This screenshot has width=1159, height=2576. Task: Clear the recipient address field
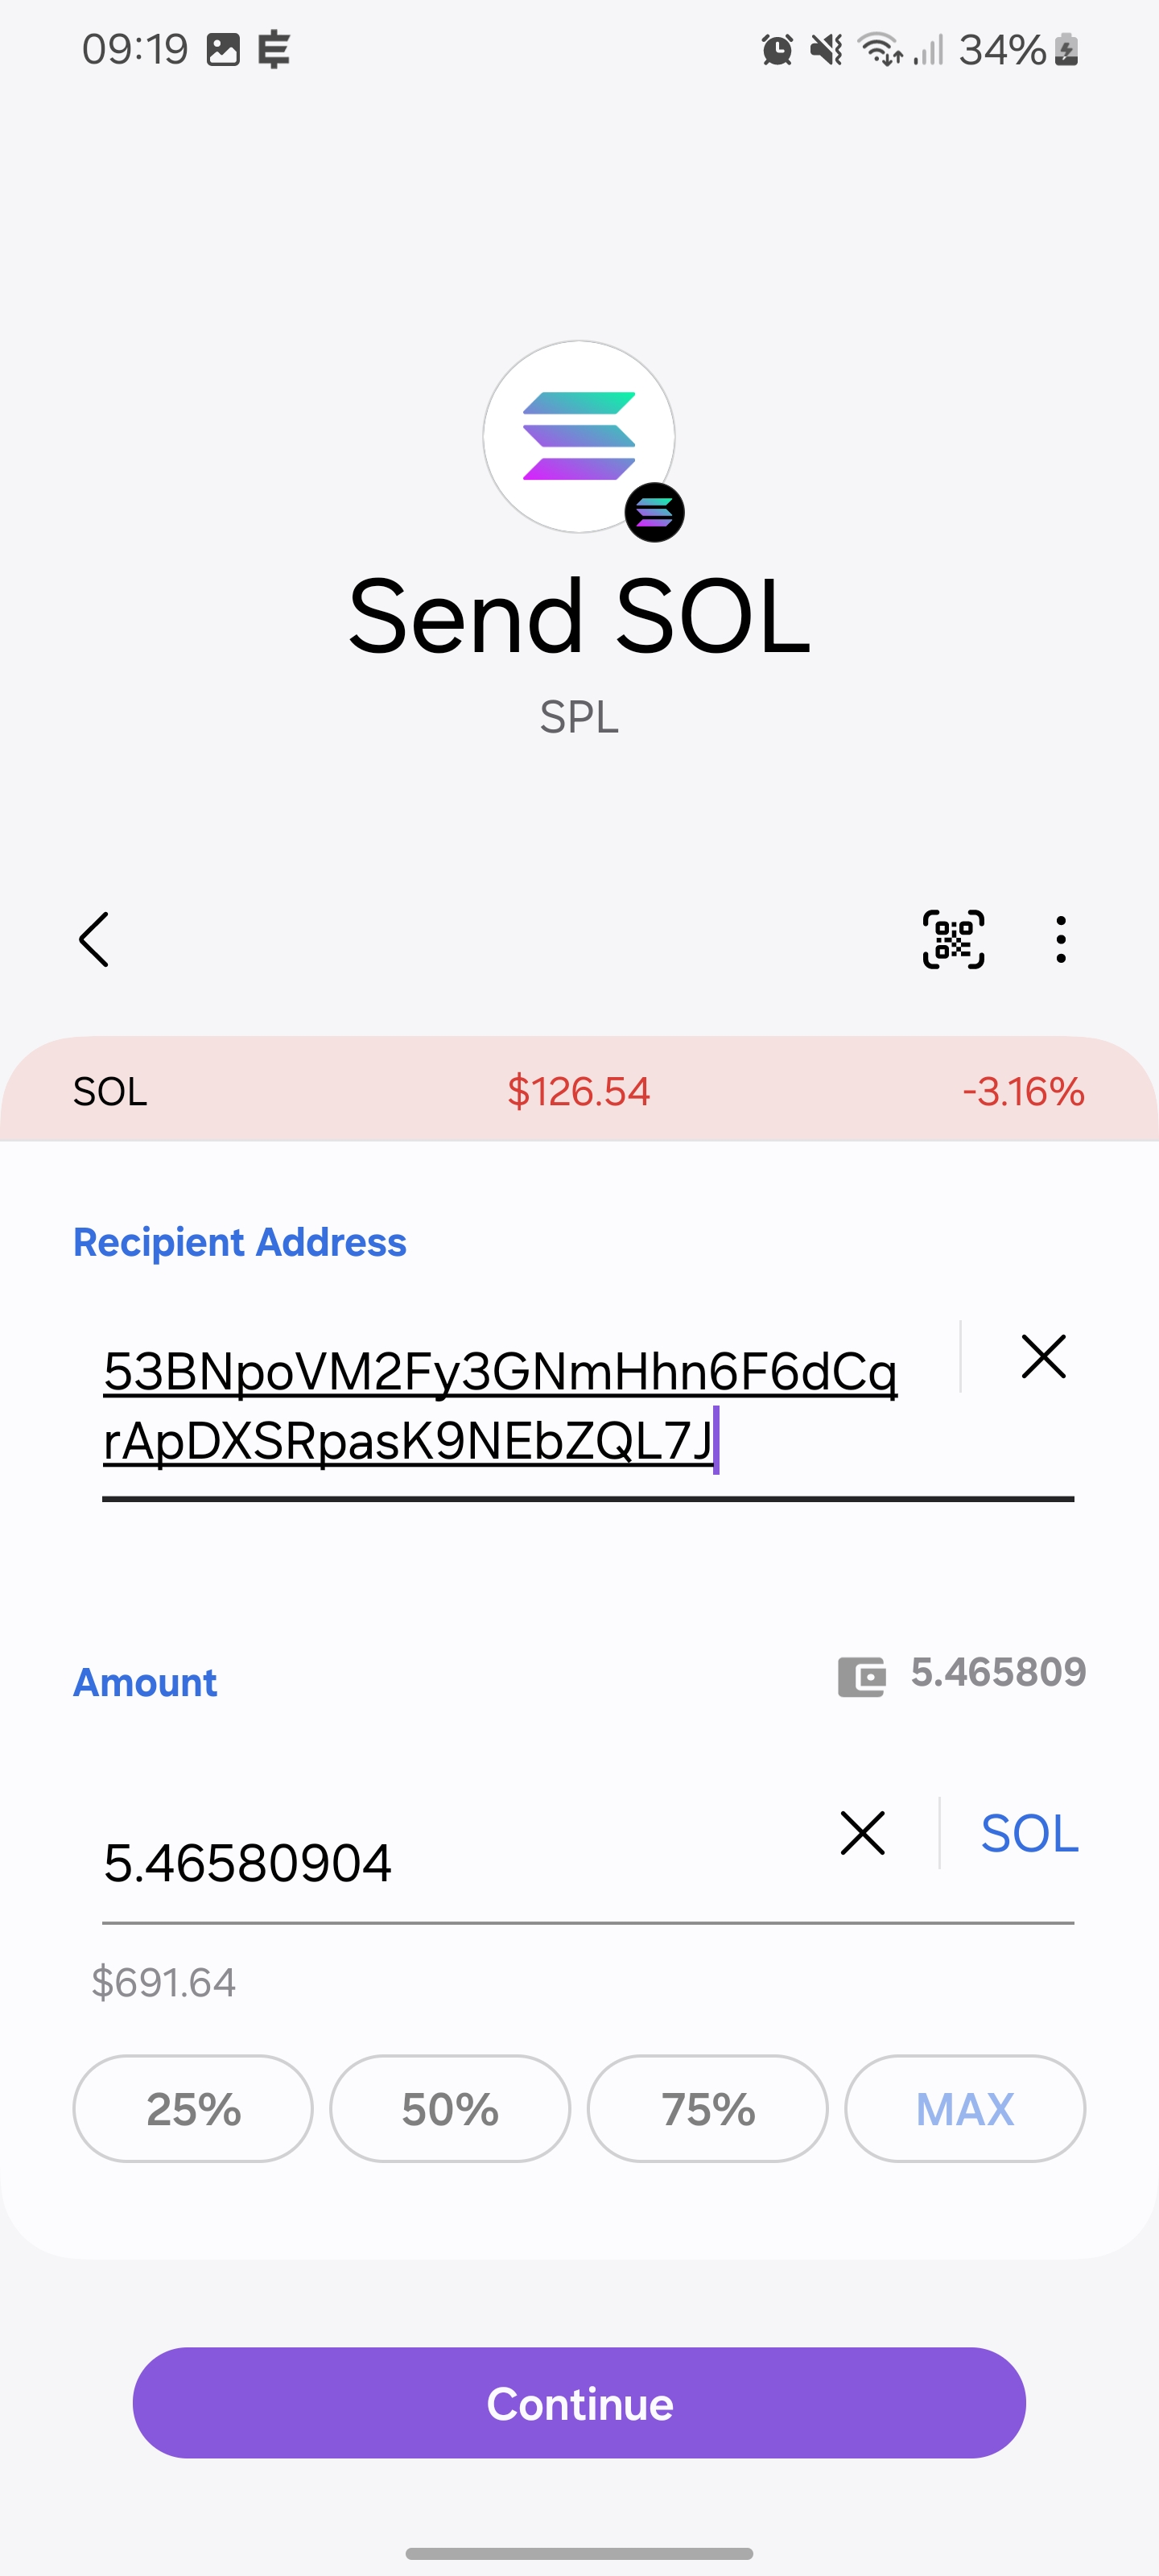[x=1043, y=1356]
